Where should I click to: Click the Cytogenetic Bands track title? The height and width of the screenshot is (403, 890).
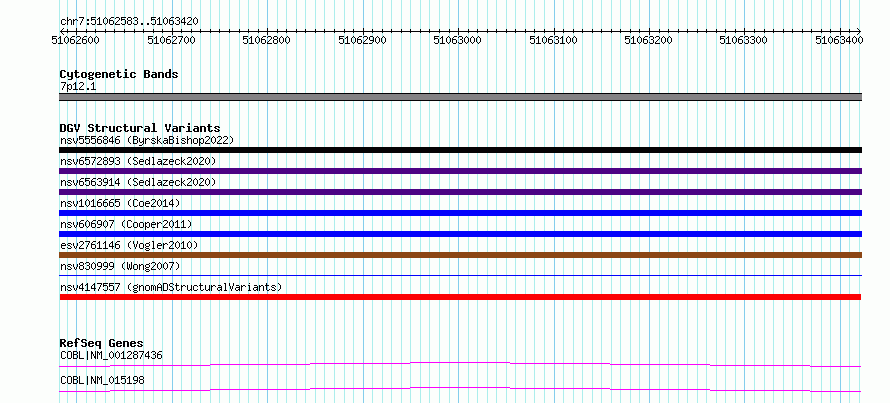click(x=119, y=74)
